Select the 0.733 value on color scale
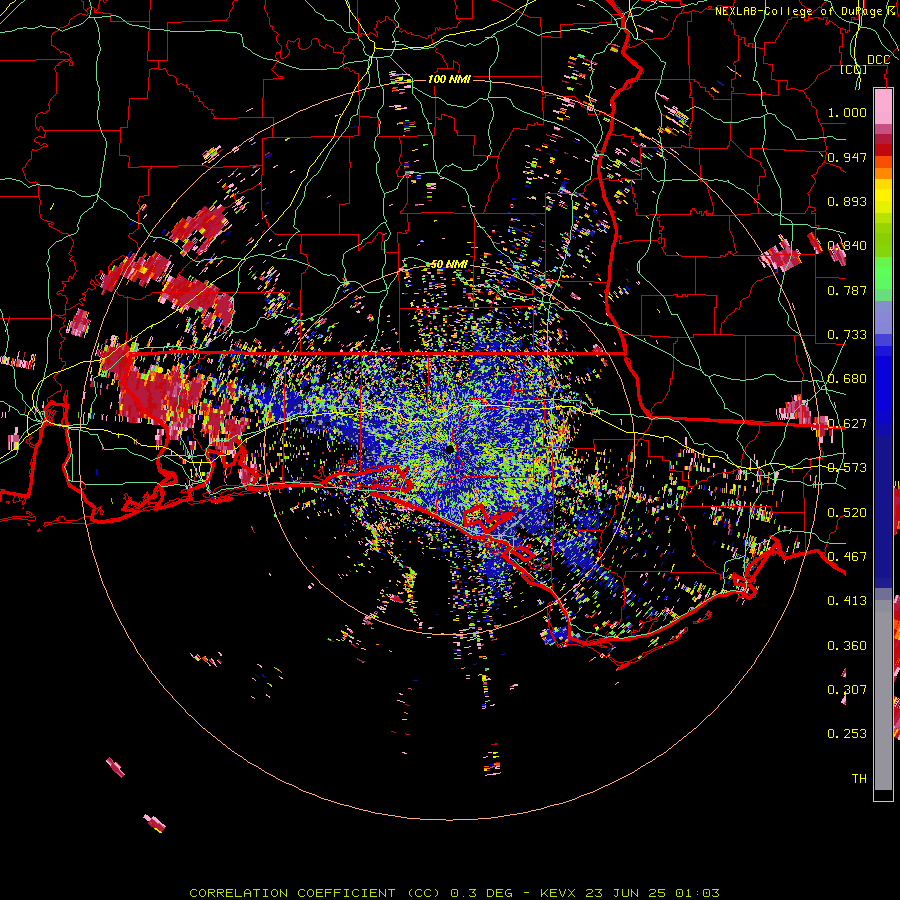900x900 pixels. 847,334
